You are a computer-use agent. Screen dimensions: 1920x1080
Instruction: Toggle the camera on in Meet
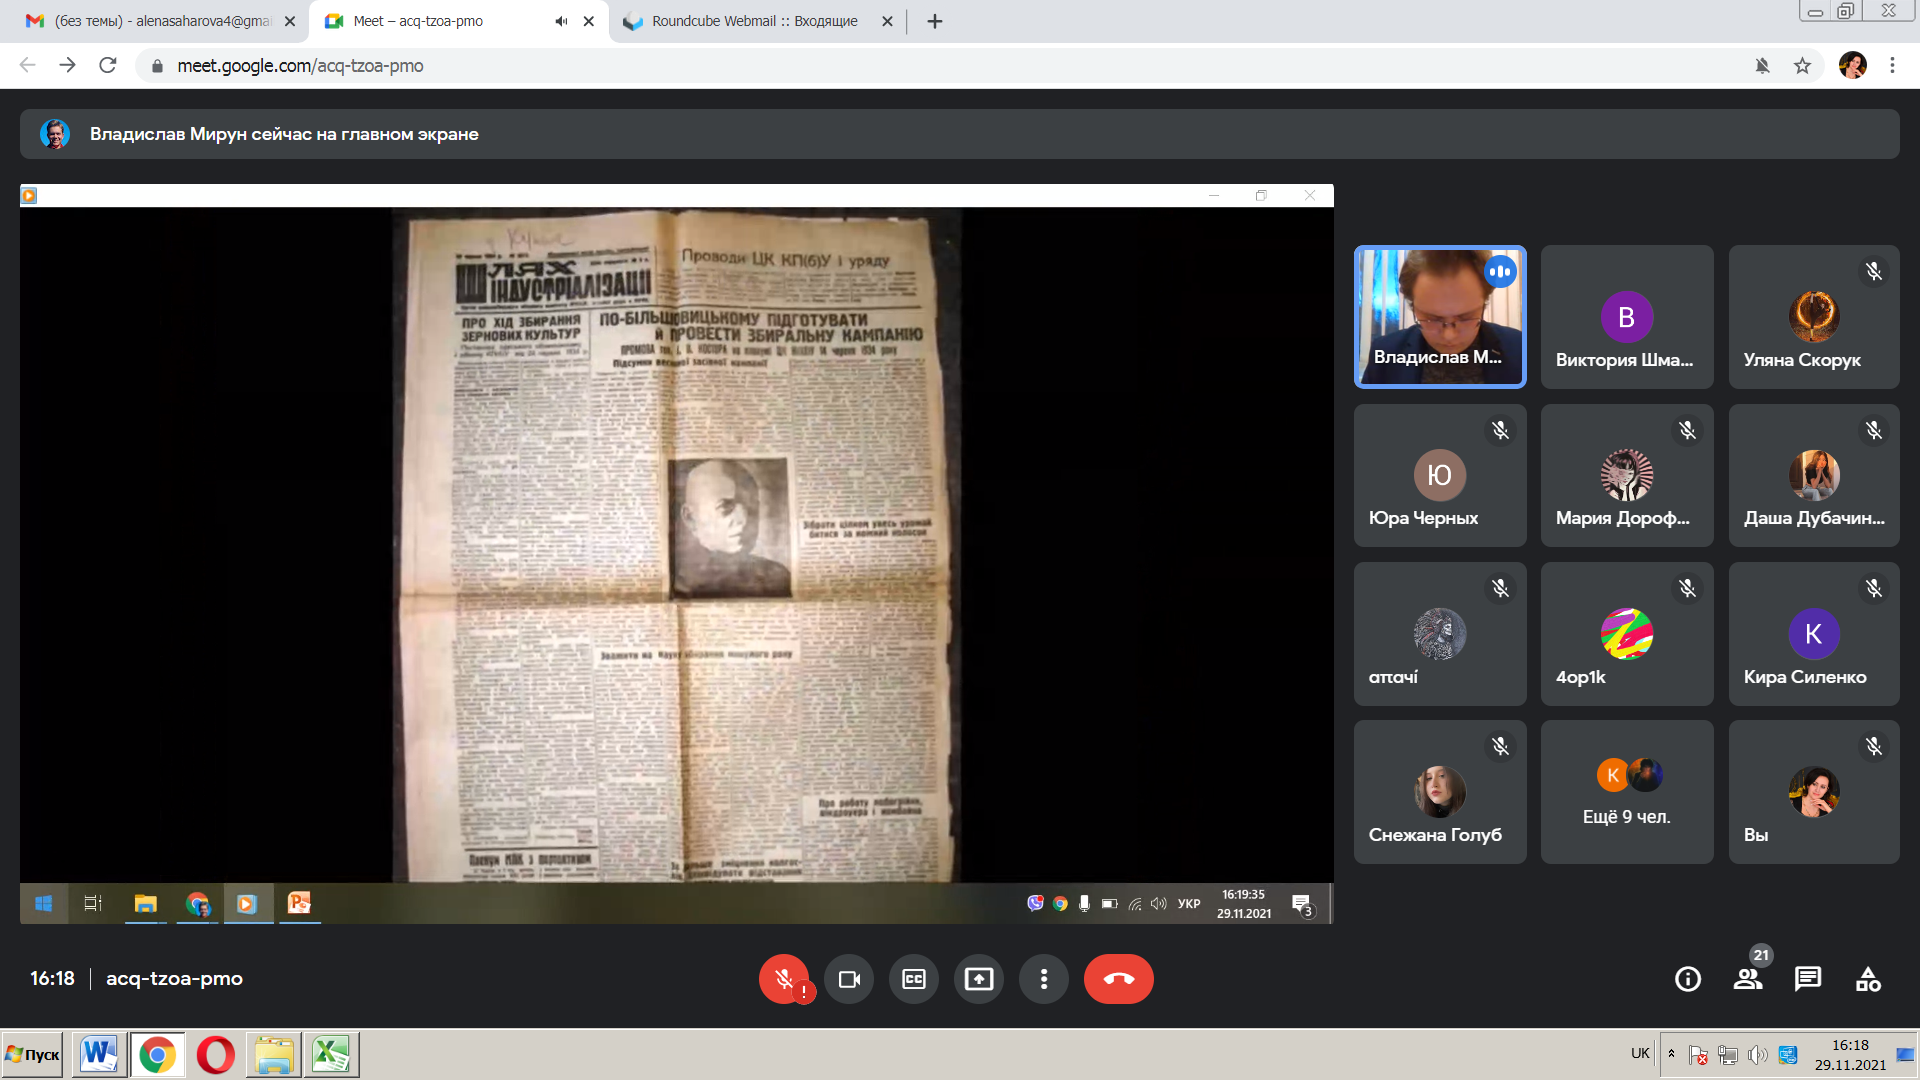coord(849,979)
